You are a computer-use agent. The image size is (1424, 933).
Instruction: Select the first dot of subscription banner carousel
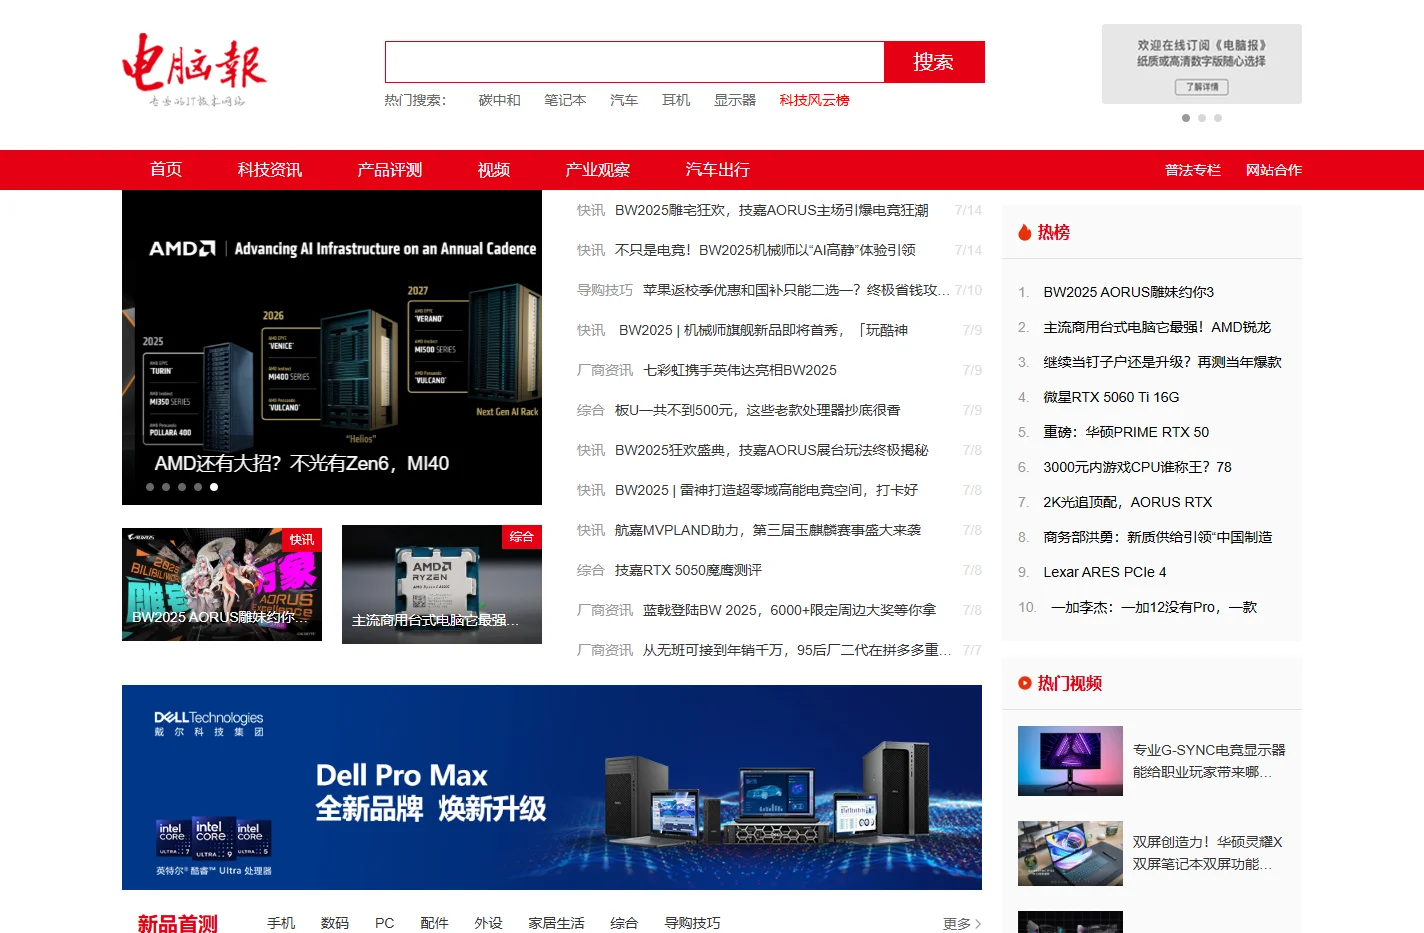(1186, 118)
